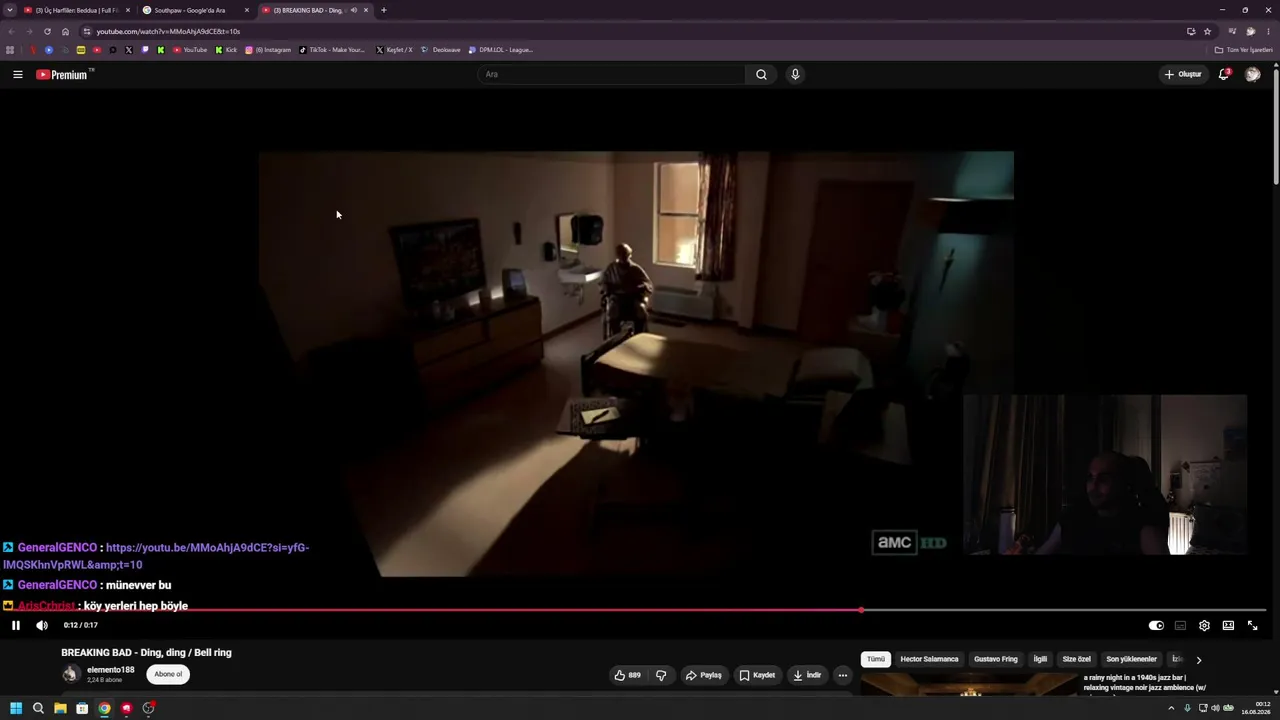Click the browser address bar URL
Image resolution: width=1280 pixels, height=720 pixels.
click(168, 31)
